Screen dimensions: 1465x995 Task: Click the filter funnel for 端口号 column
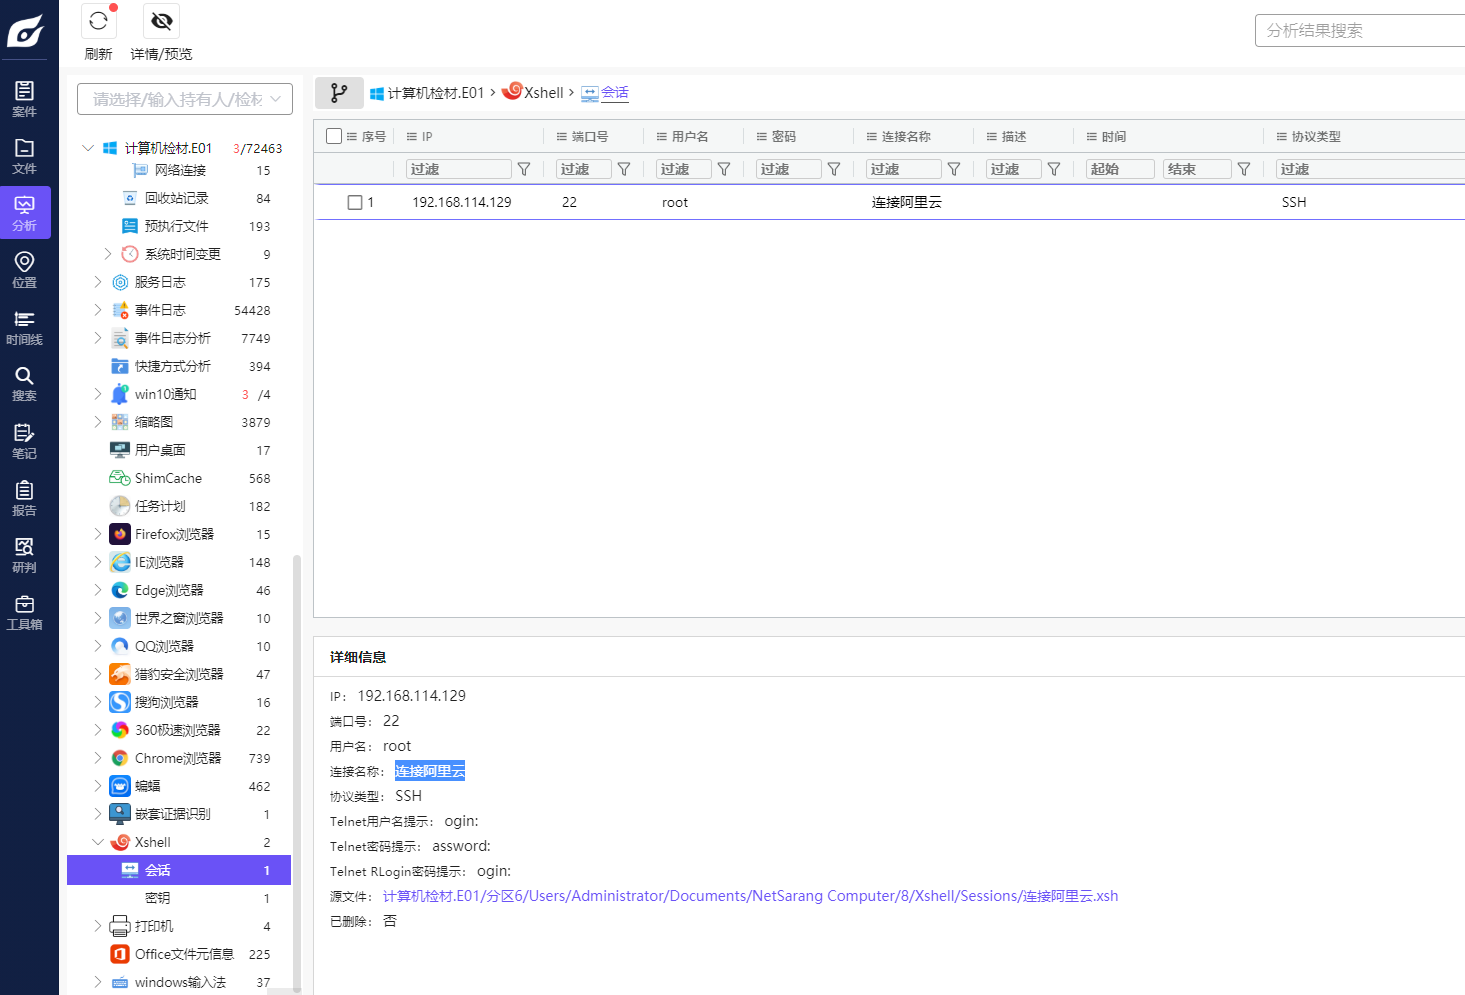point(624,169)
